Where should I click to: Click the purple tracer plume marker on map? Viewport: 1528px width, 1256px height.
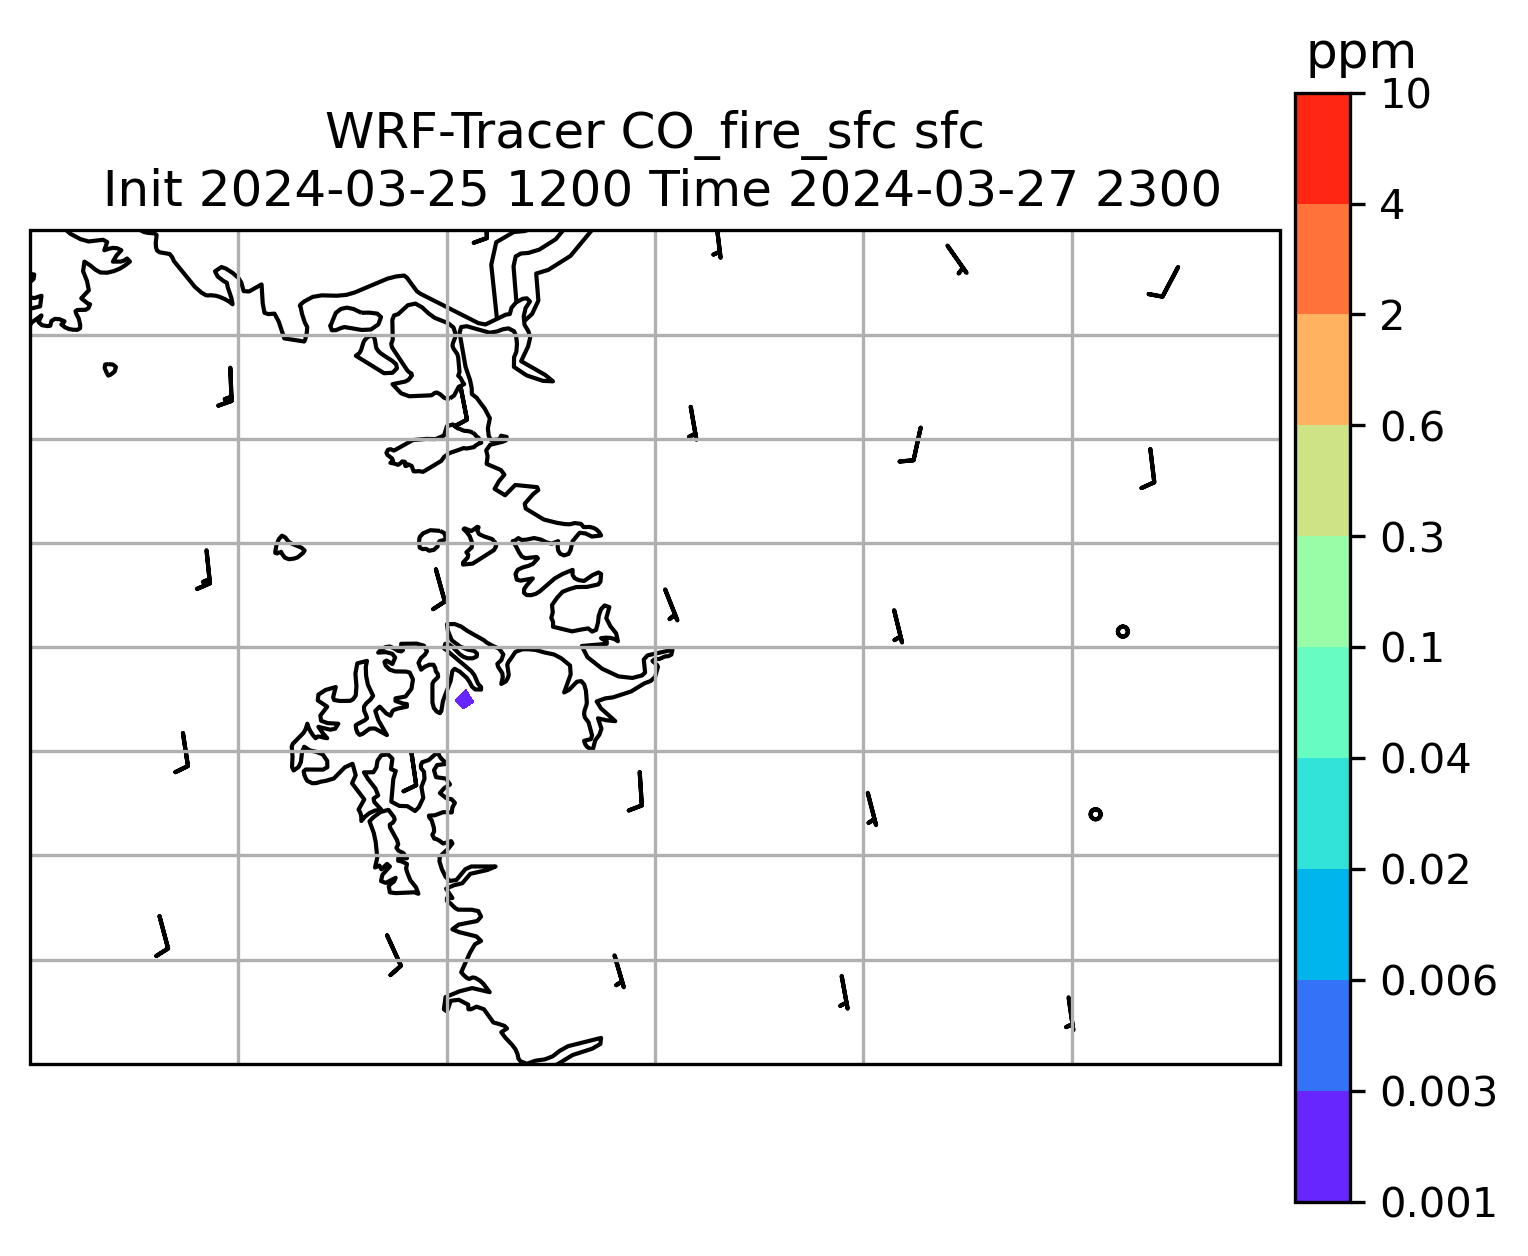(464, 700)
